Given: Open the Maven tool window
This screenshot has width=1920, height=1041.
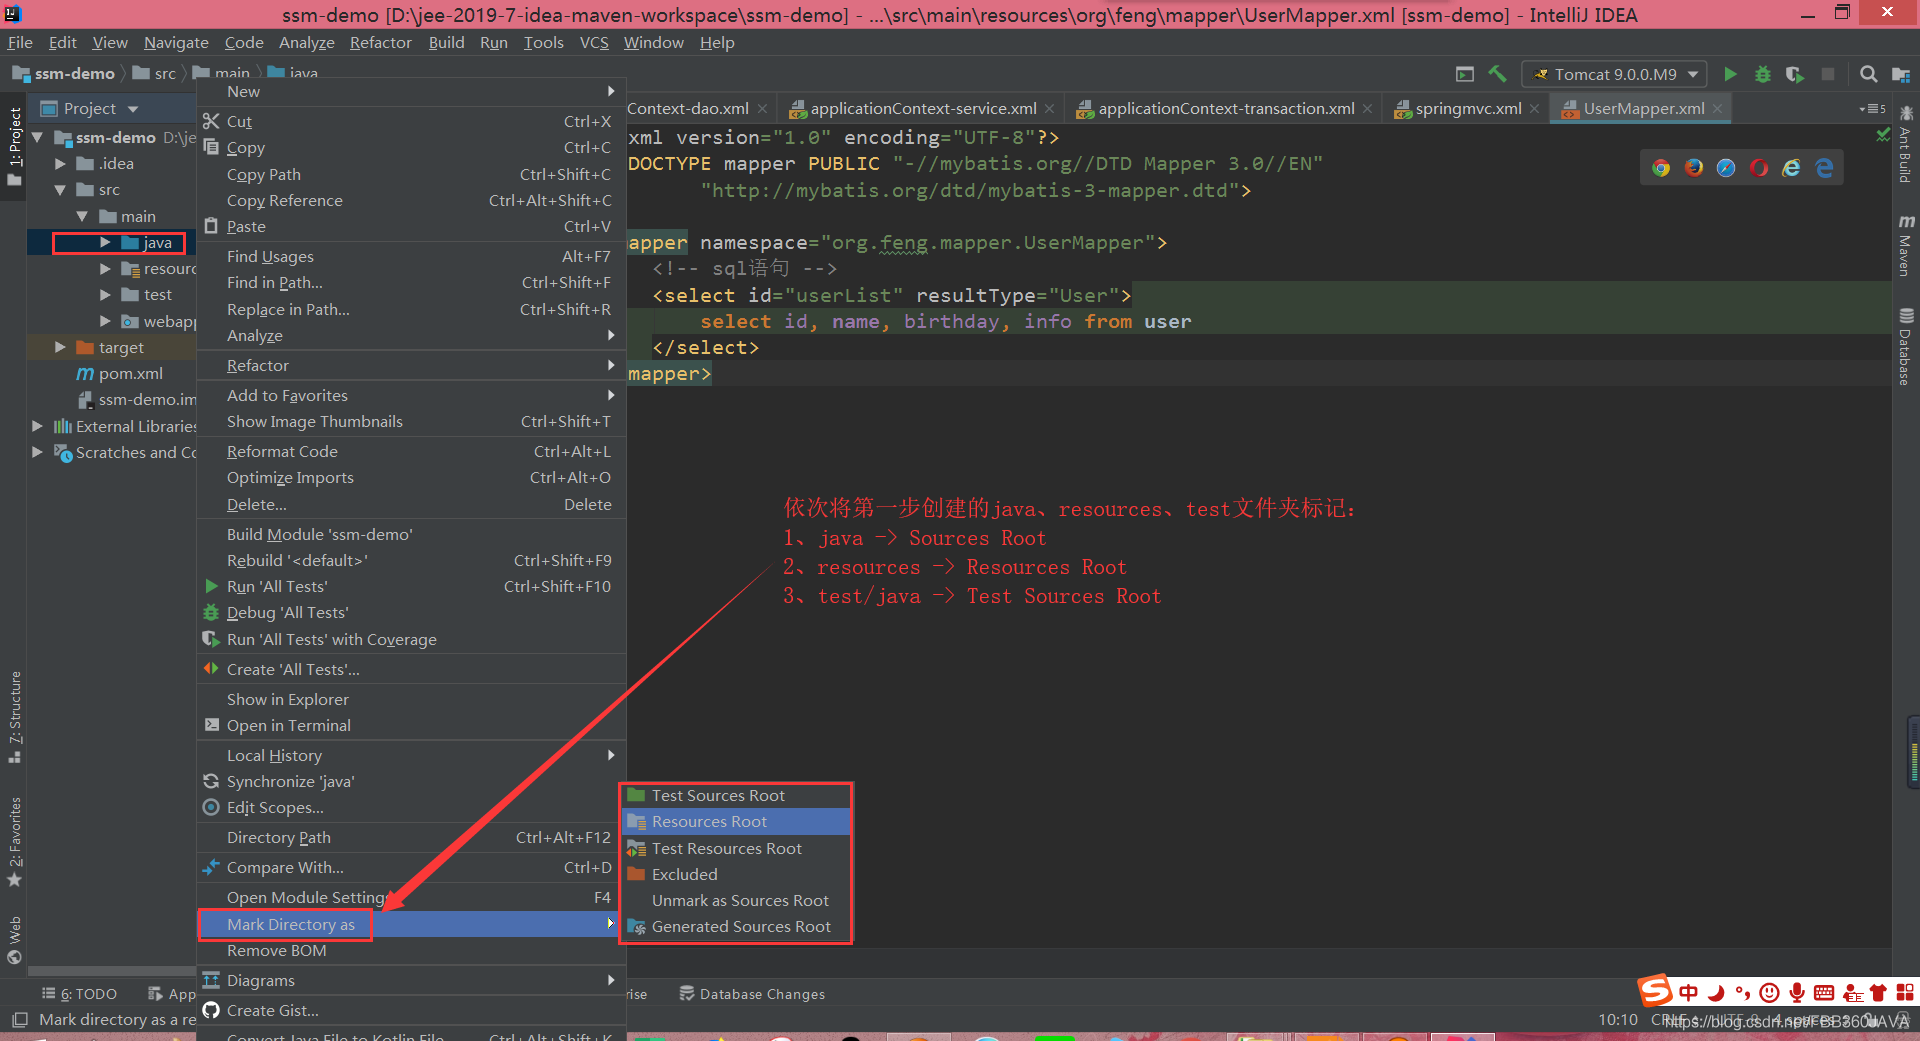Looking at the screenshot, I should [x=1906, y=246].
